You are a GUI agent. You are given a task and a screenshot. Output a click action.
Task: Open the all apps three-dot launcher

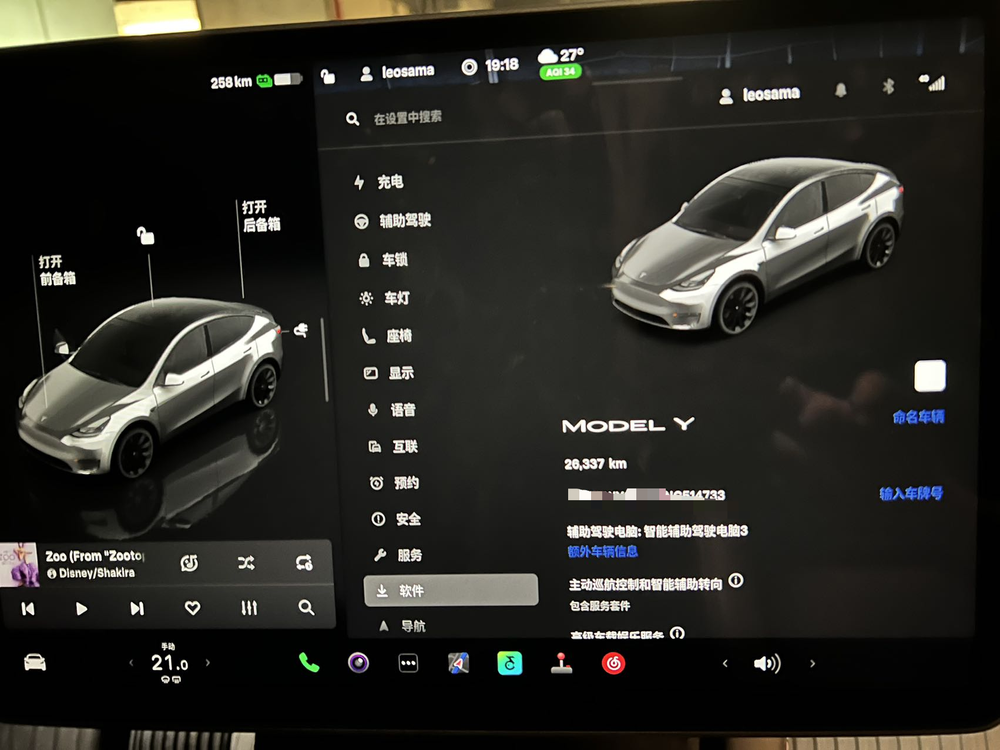click(408, 663)
